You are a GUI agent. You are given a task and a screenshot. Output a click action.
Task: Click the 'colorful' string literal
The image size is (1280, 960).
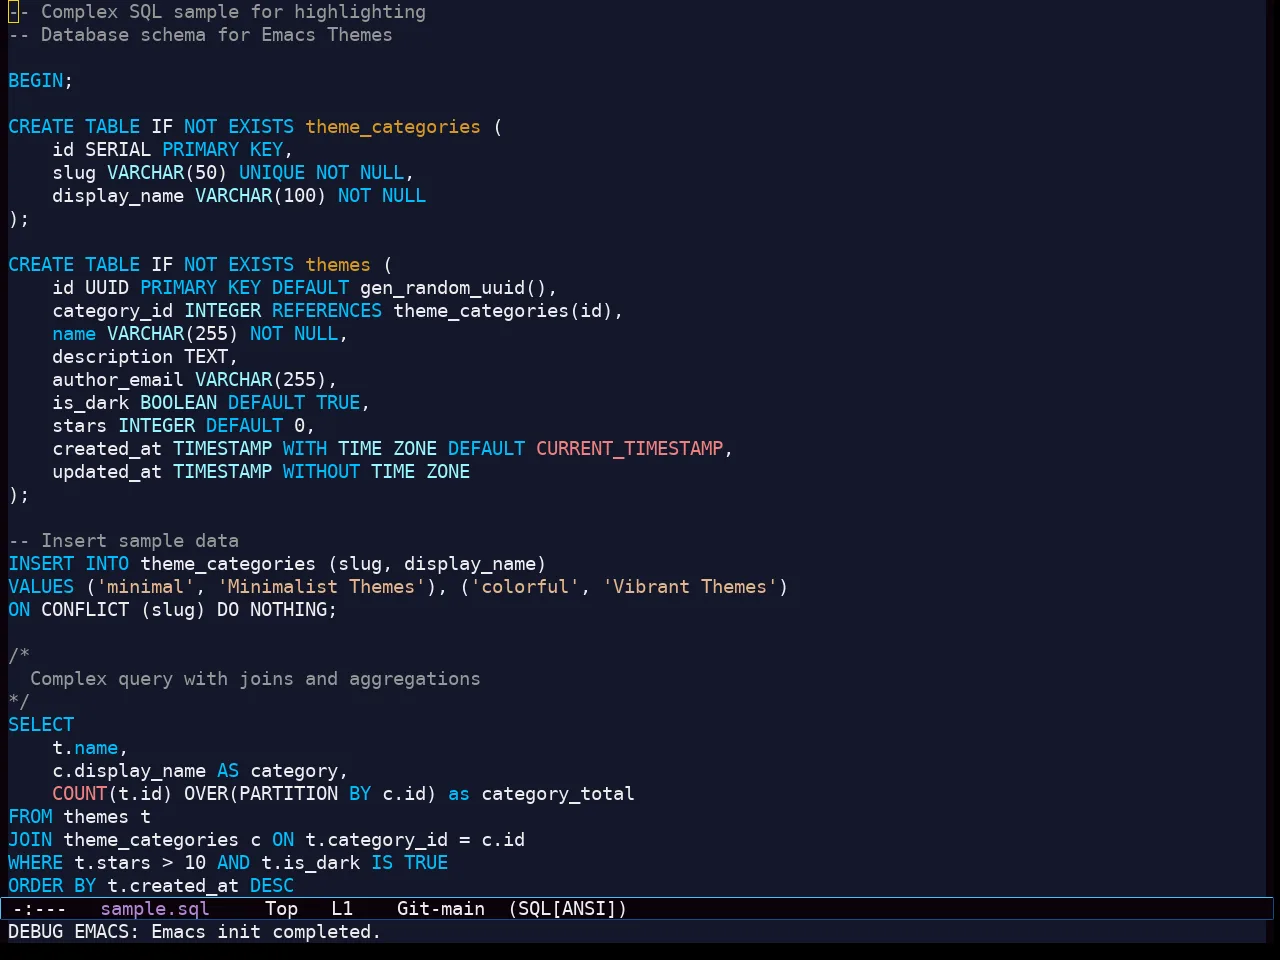tap(525, 587)
